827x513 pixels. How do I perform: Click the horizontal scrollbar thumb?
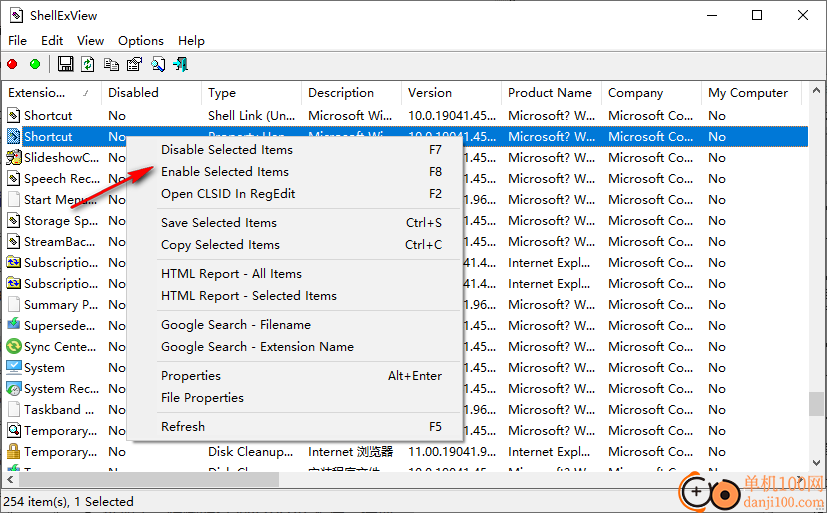(149, 480)
